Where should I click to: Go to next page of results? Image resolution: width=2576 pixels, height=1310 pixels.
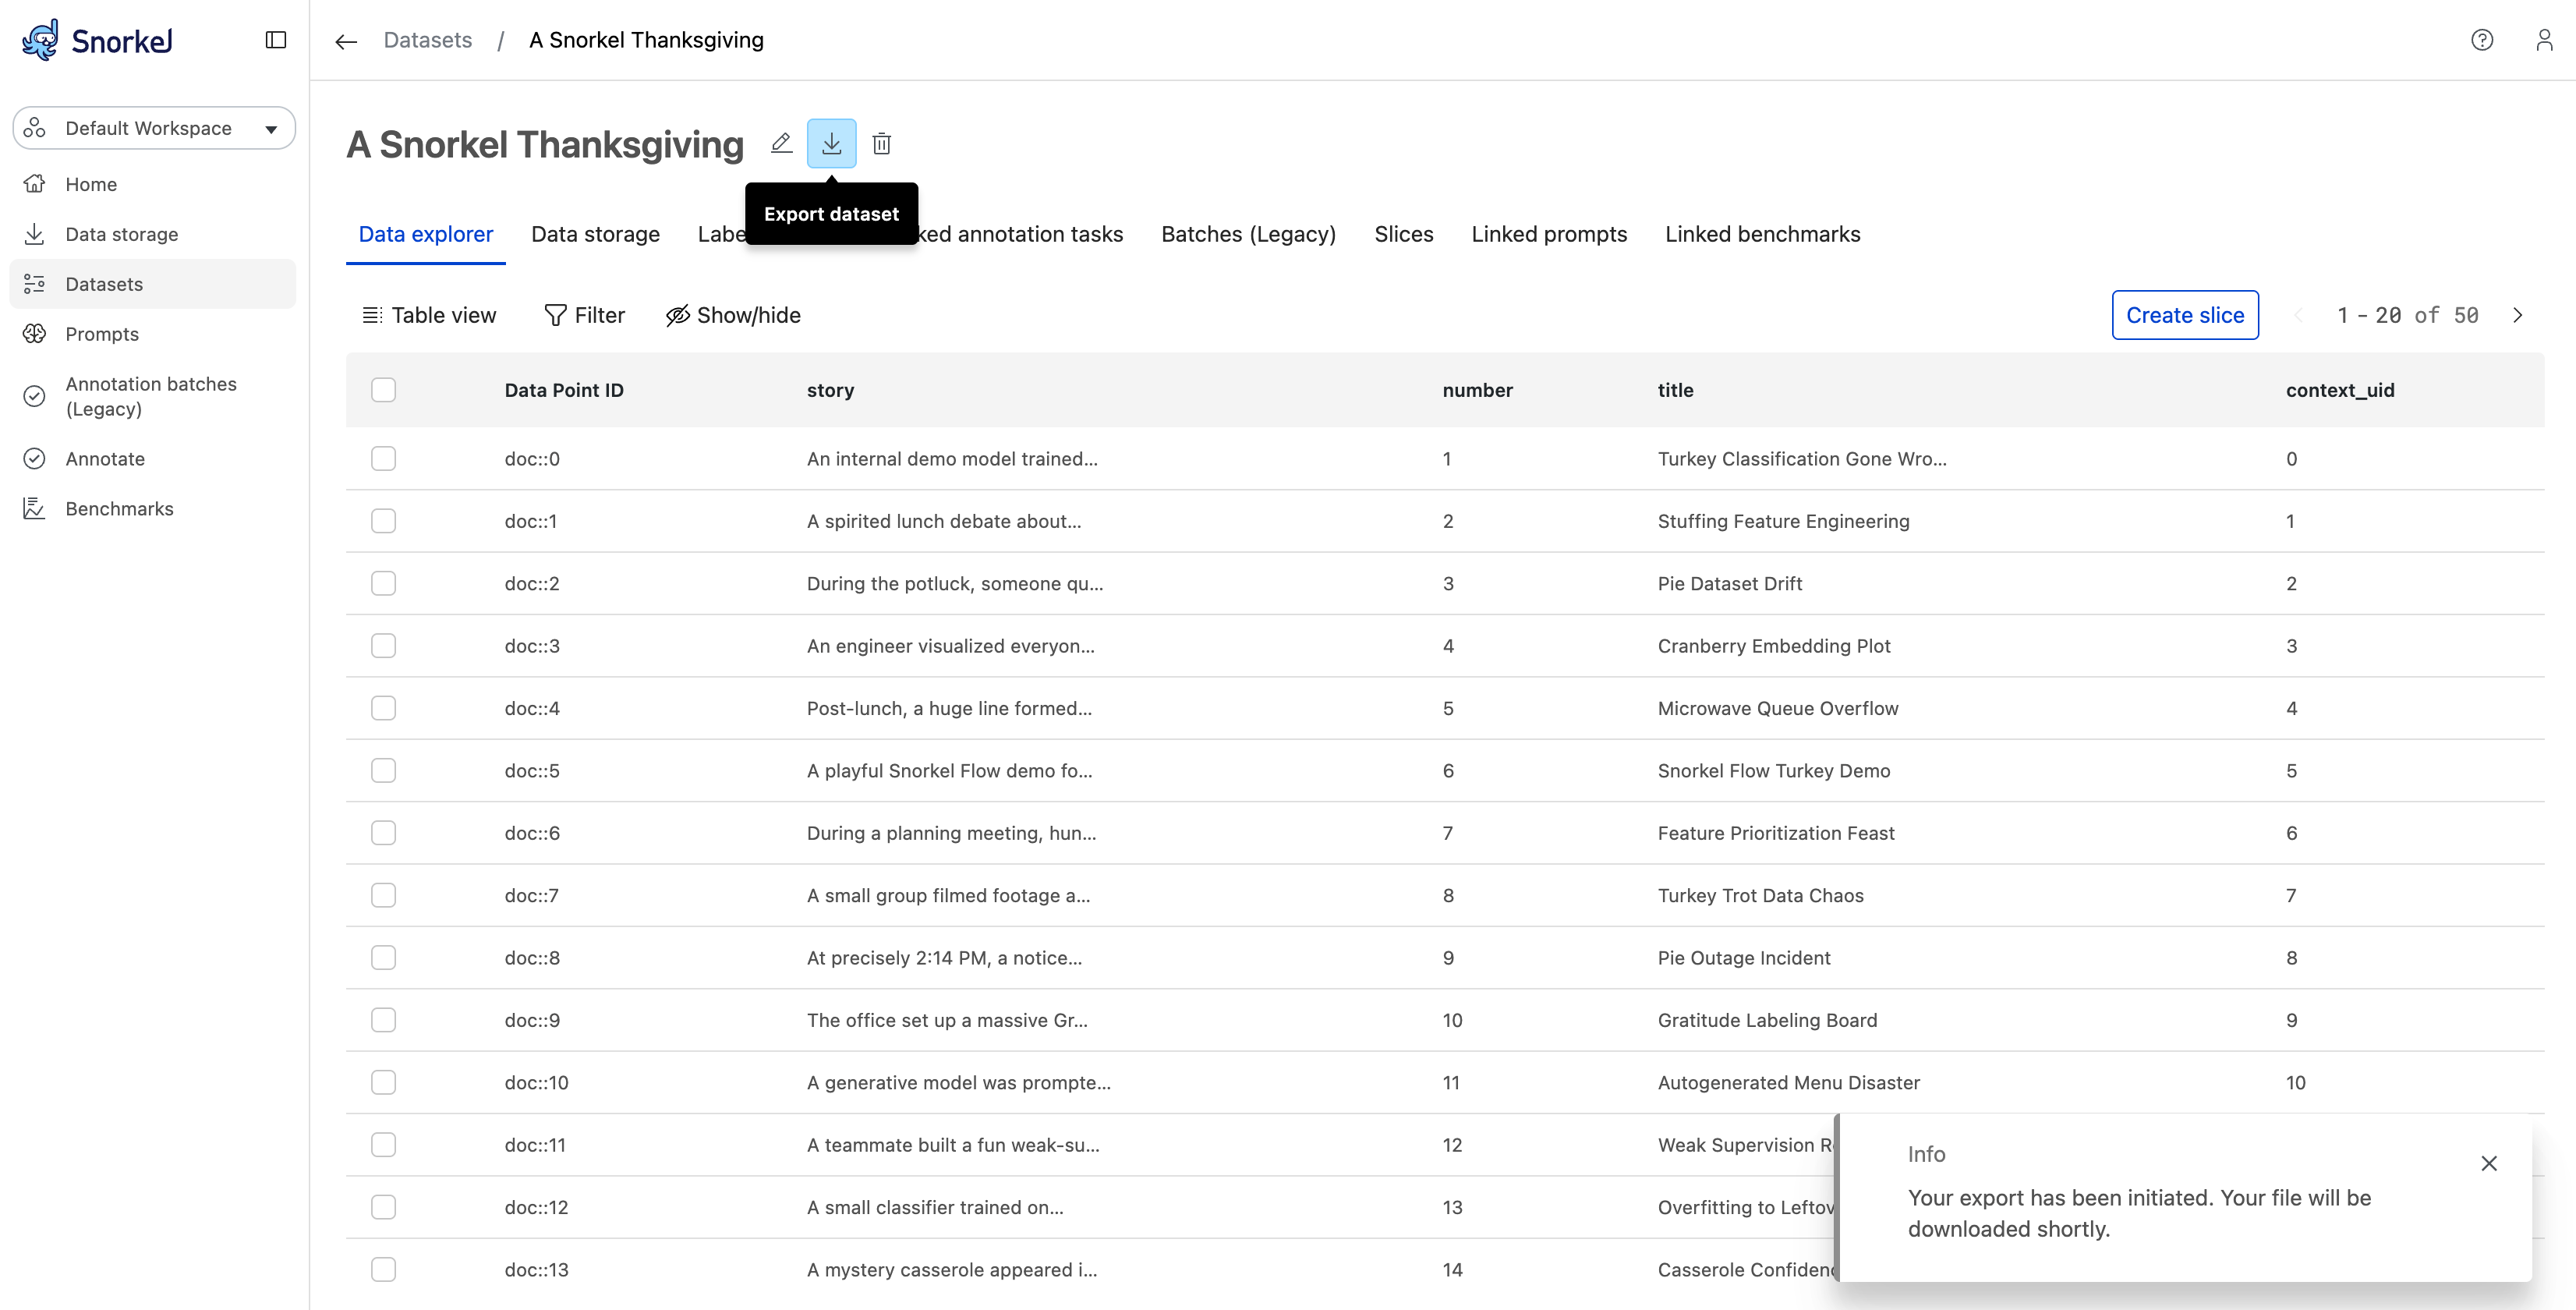pos(2517,315)
